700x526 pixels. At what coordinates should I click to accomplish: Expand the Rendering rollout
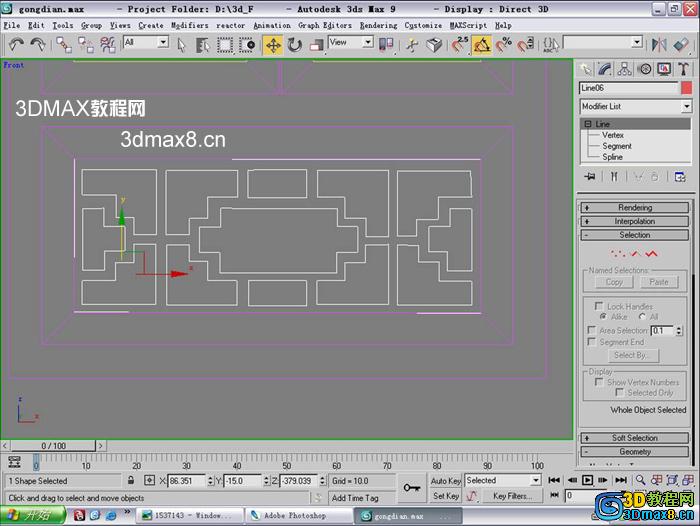click(634, 208)
